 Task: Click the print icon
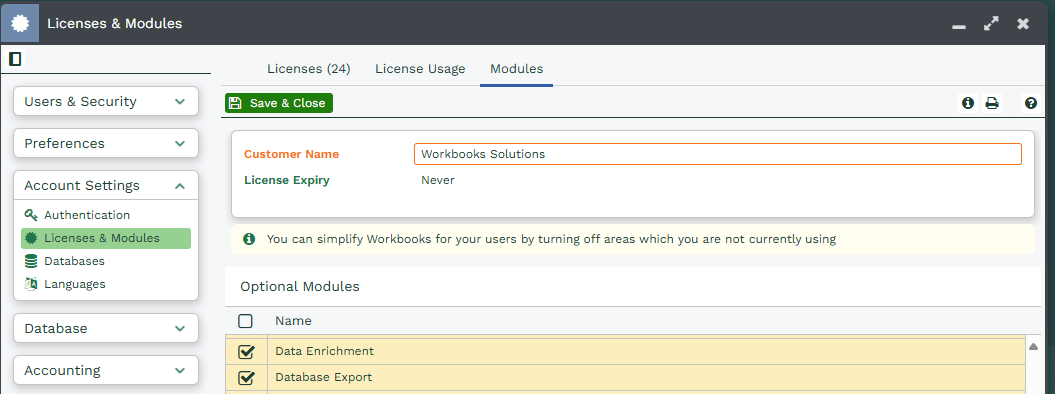(992, 103)
